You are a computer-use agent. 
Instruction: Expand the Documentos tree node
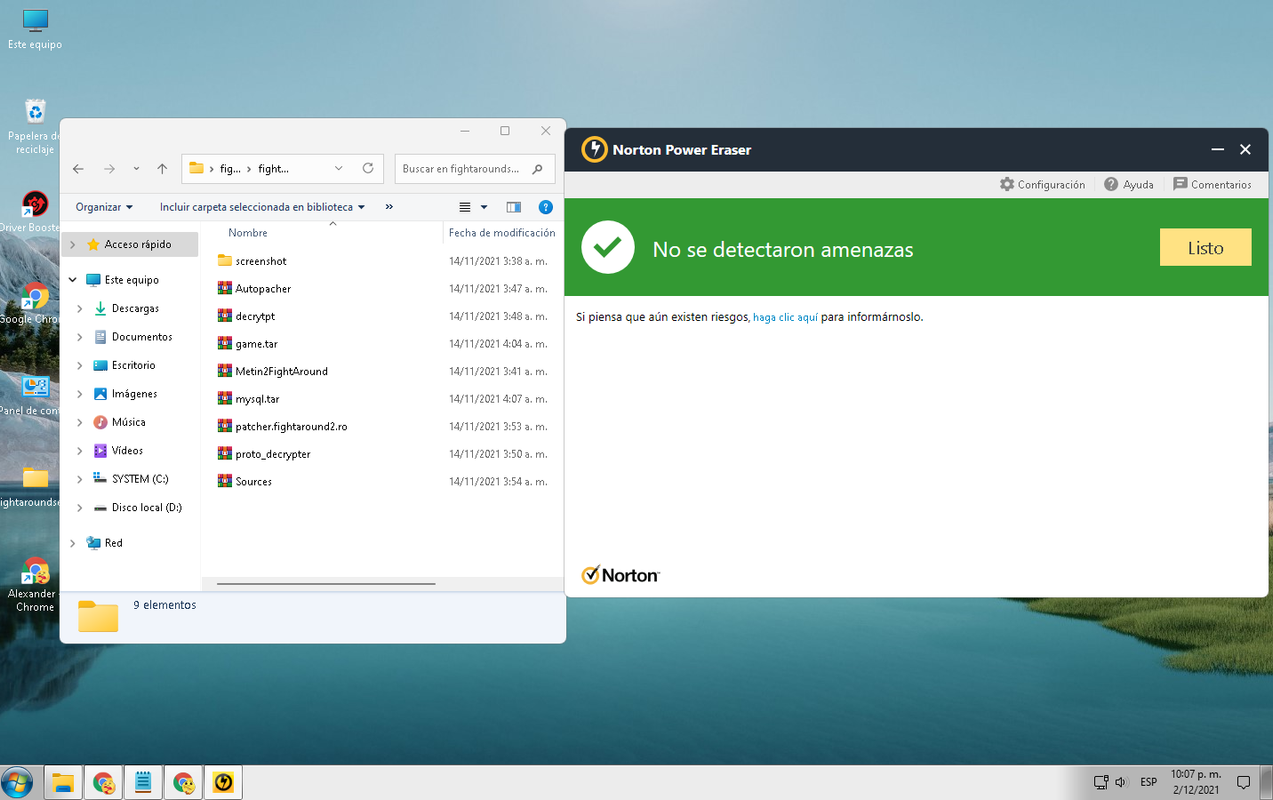(80, 337)
